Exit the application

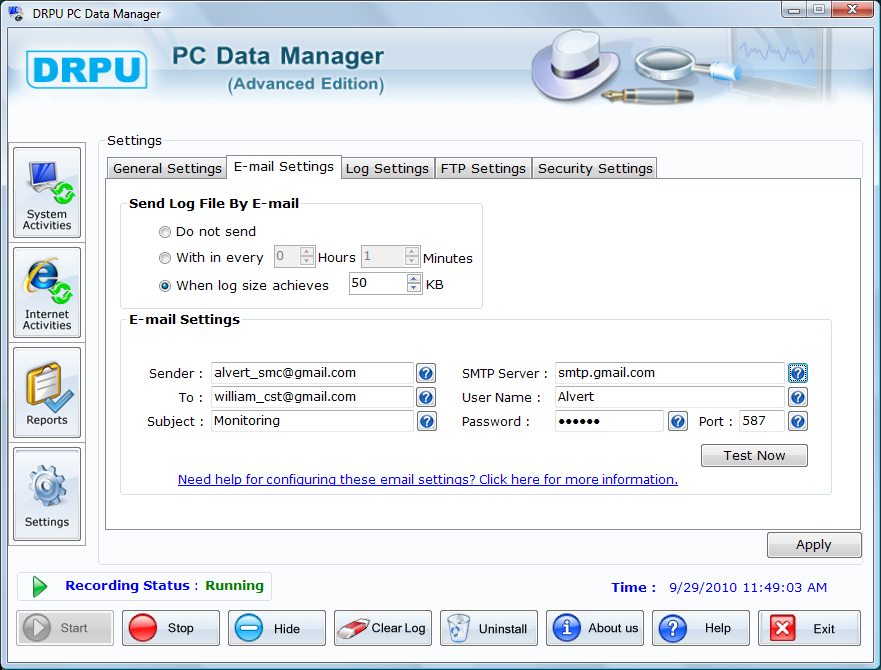click(x=809, y=628)
